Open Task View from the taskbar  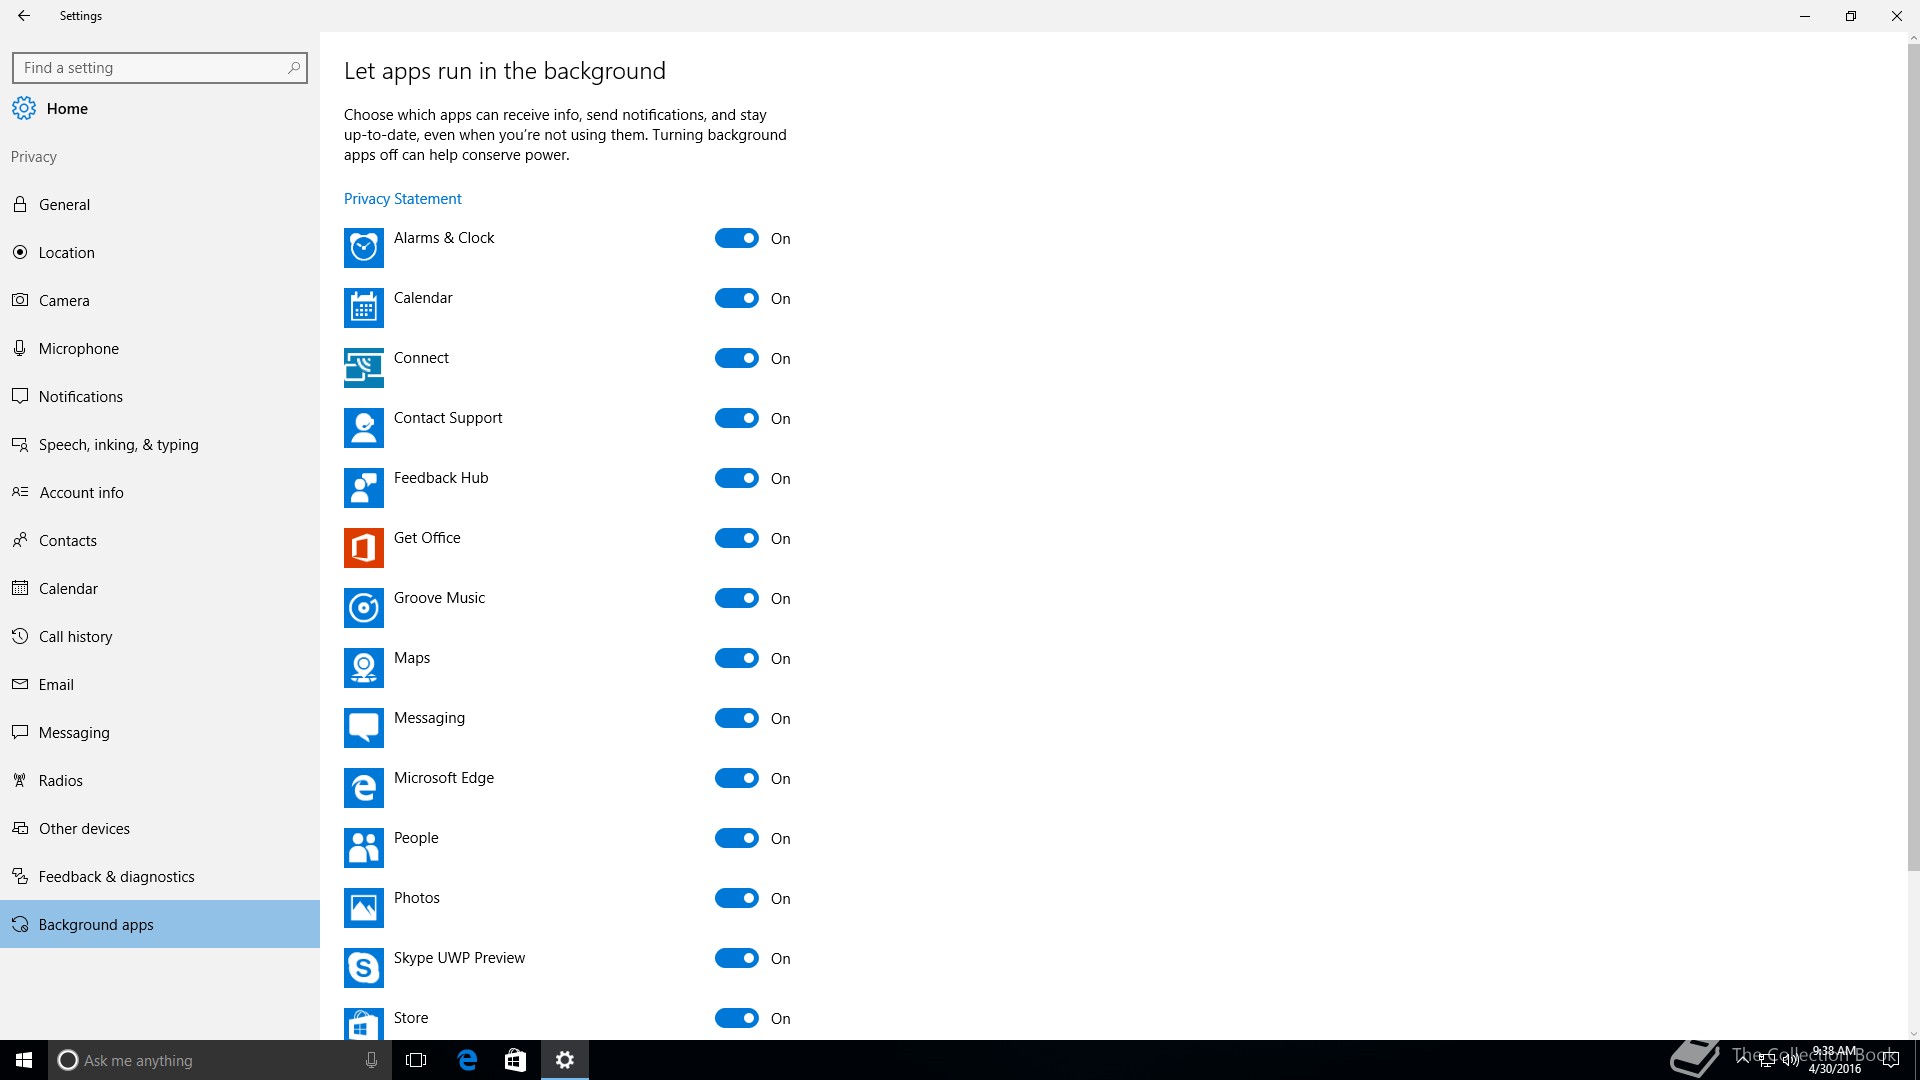(416, 1060)
